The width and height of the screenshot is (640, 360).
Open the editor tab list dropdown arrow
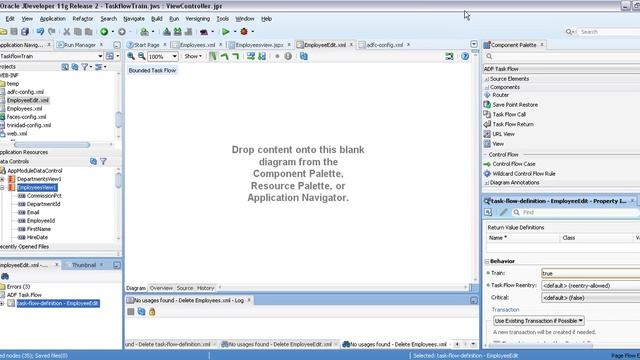click(x=474, y=44)
